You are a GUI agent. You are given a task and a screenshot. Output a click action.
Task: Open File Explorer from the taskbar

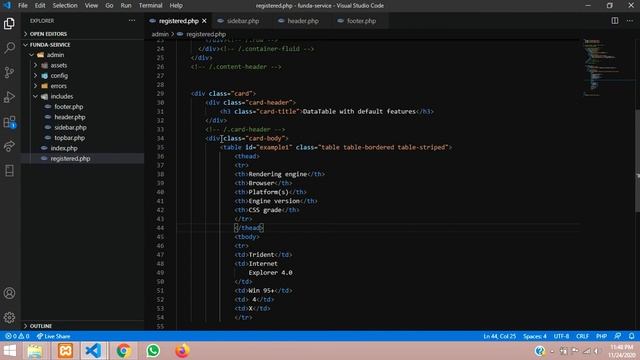coord(35,351)
